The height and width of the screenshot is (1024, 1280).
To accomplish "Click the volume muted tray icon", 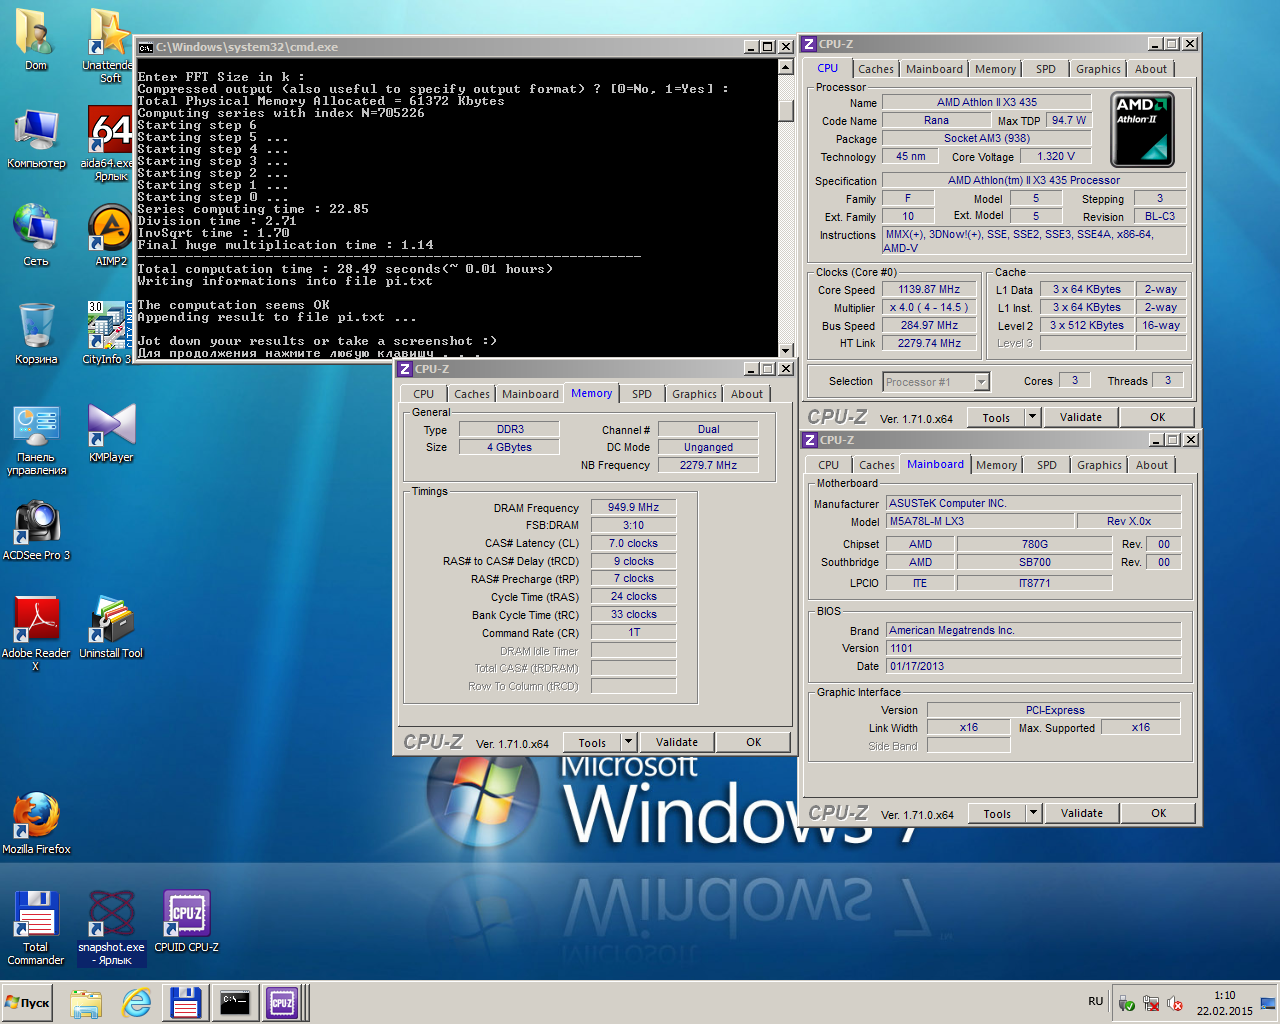I will click(1175, 1003).
